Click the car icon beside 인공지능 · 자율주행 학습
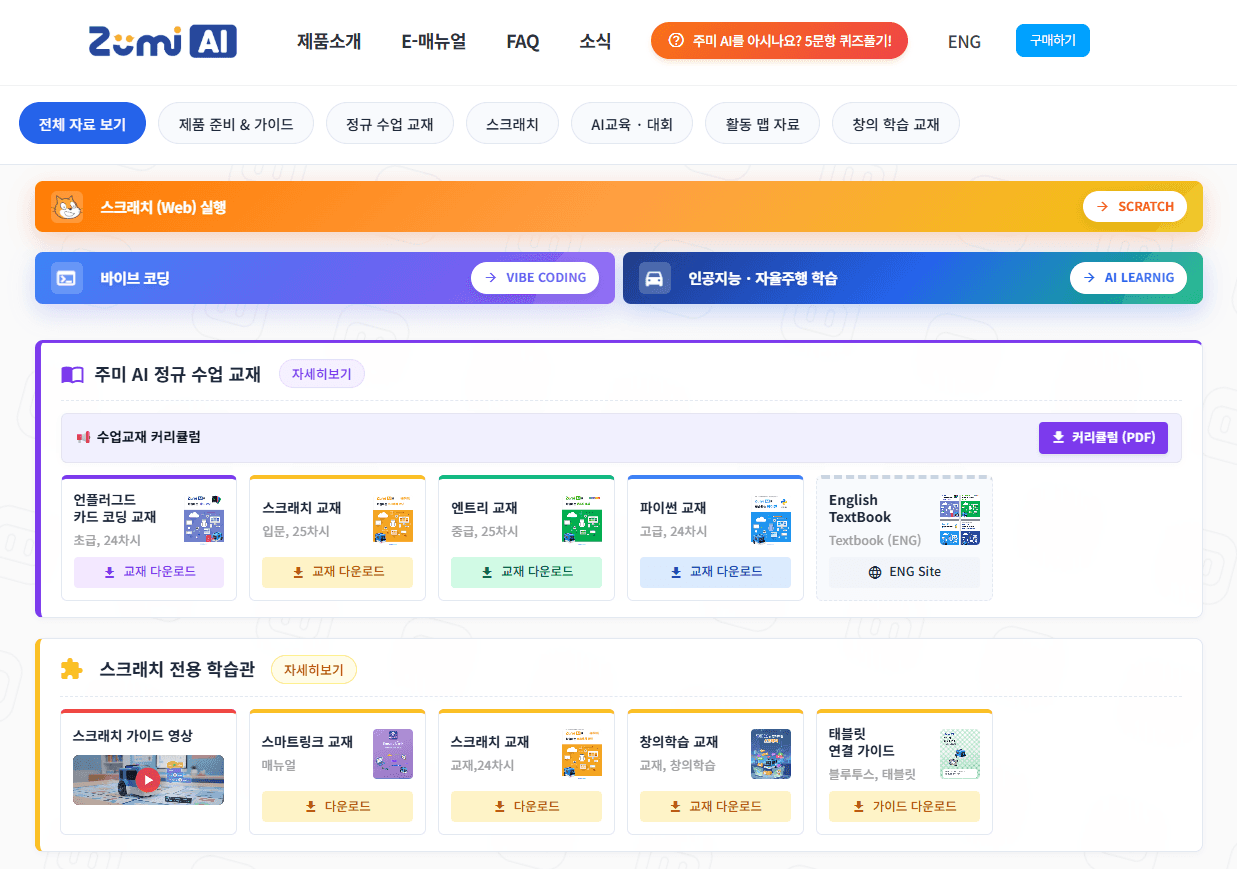 coord(655,278)
